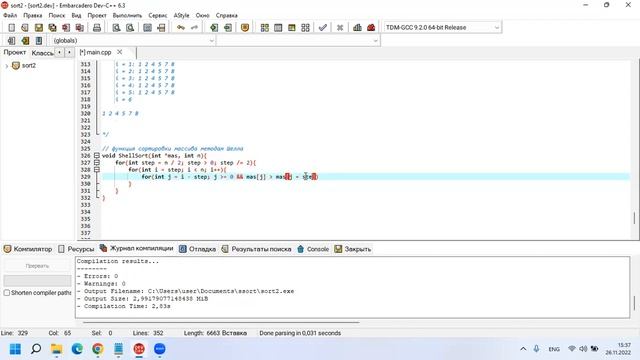The height and width of the screenshot is (360, 640).
Task: Open the Журнал компиляции tab
Action: 137,248
